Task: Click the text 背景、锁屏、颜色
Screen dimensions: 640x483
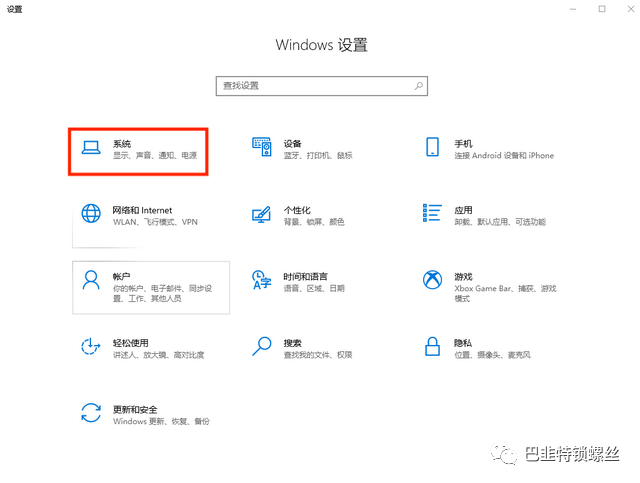Action: pyautogui.click(x=314, y=222)
